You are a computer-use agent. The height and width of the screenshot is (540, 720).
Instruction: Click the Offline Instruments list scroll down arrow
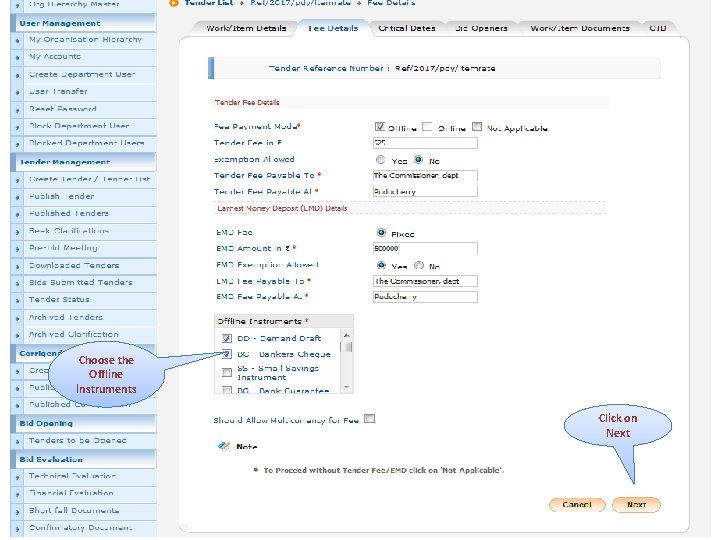(x=347, y=388)
